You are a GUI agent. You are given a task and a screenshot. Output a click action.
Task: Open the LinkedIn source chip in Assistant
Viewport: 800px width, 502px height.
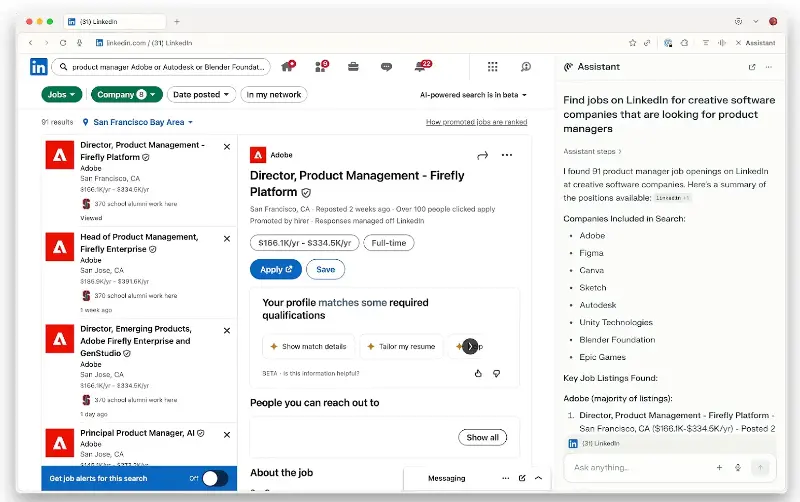click(672, 198)
